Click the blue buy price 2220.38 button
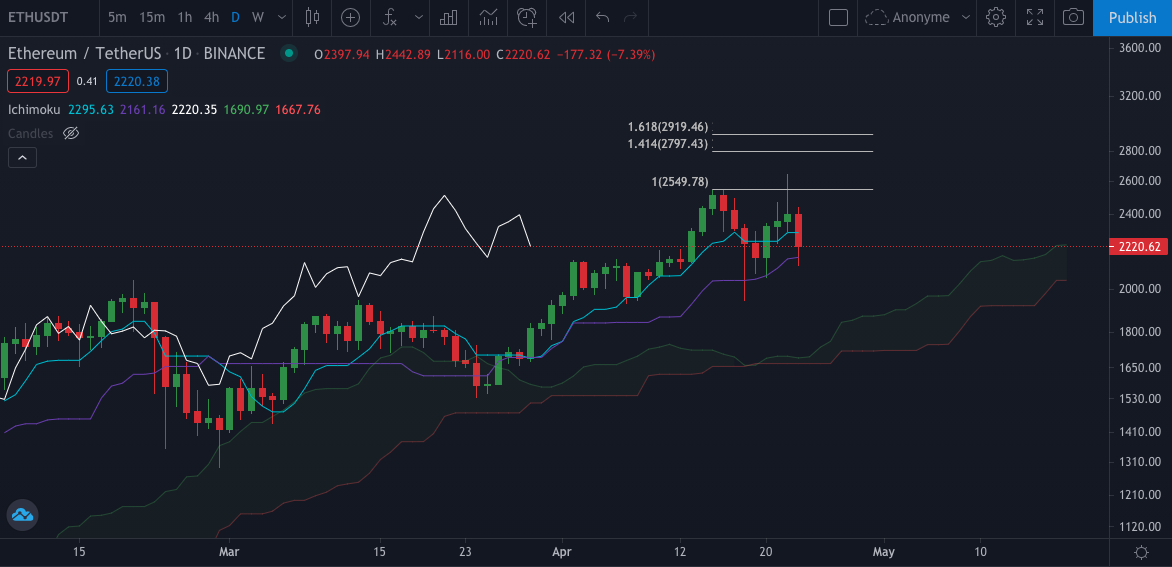 (137, 81)
